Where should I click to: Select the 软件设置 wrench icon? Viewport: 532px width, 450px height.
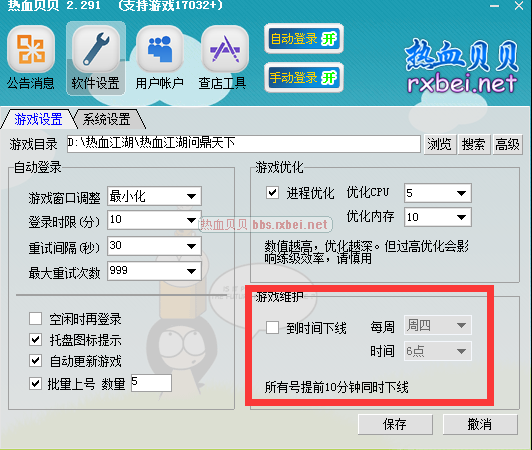click(x=96, y=50)
